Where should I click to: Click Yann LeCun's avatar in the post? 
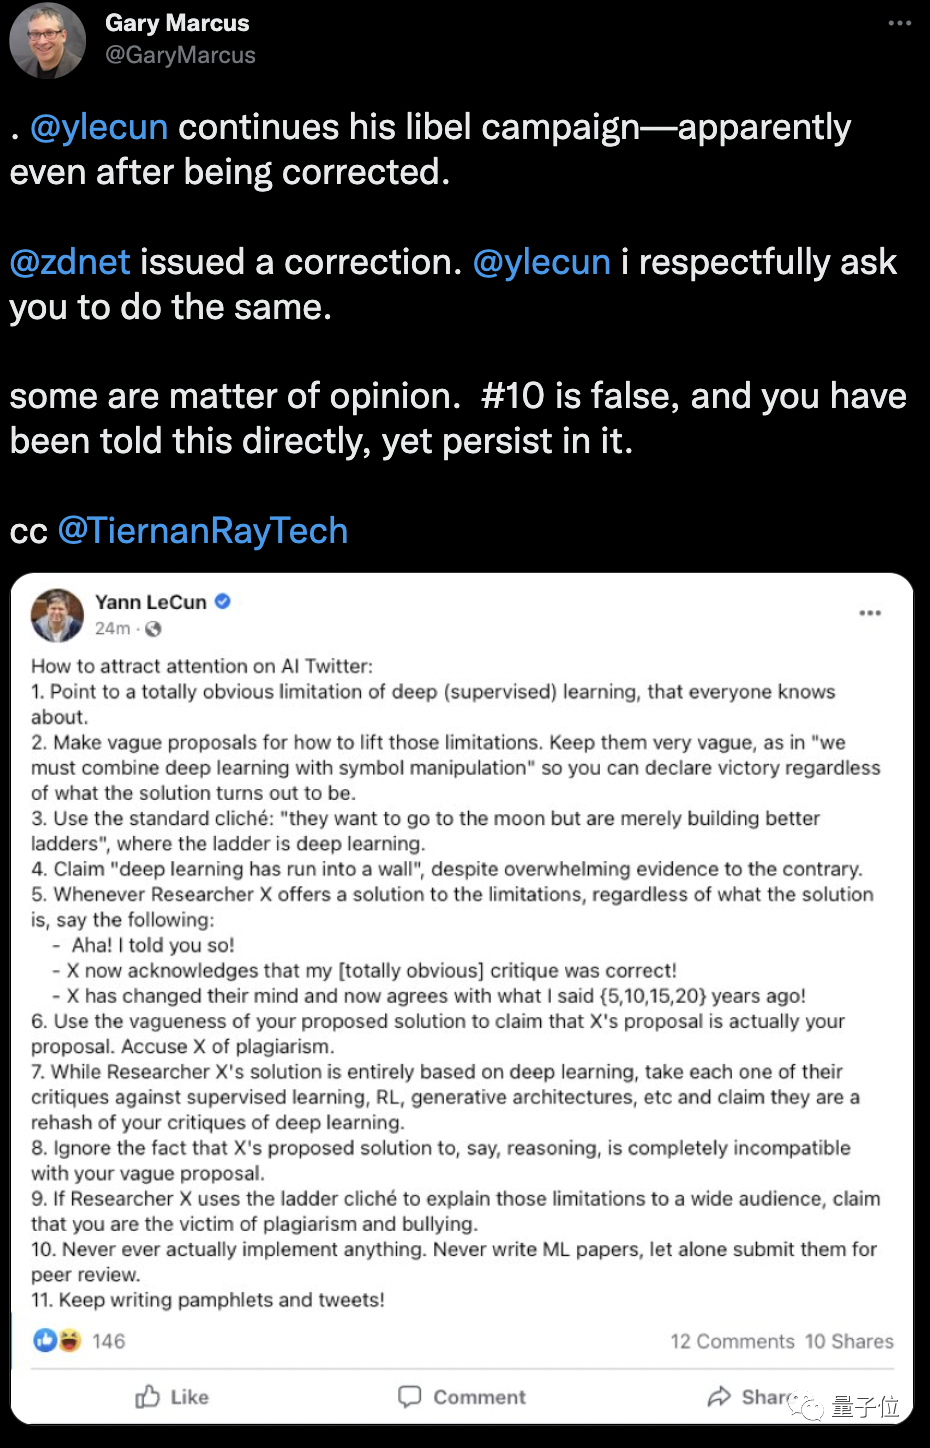(57, 615)
